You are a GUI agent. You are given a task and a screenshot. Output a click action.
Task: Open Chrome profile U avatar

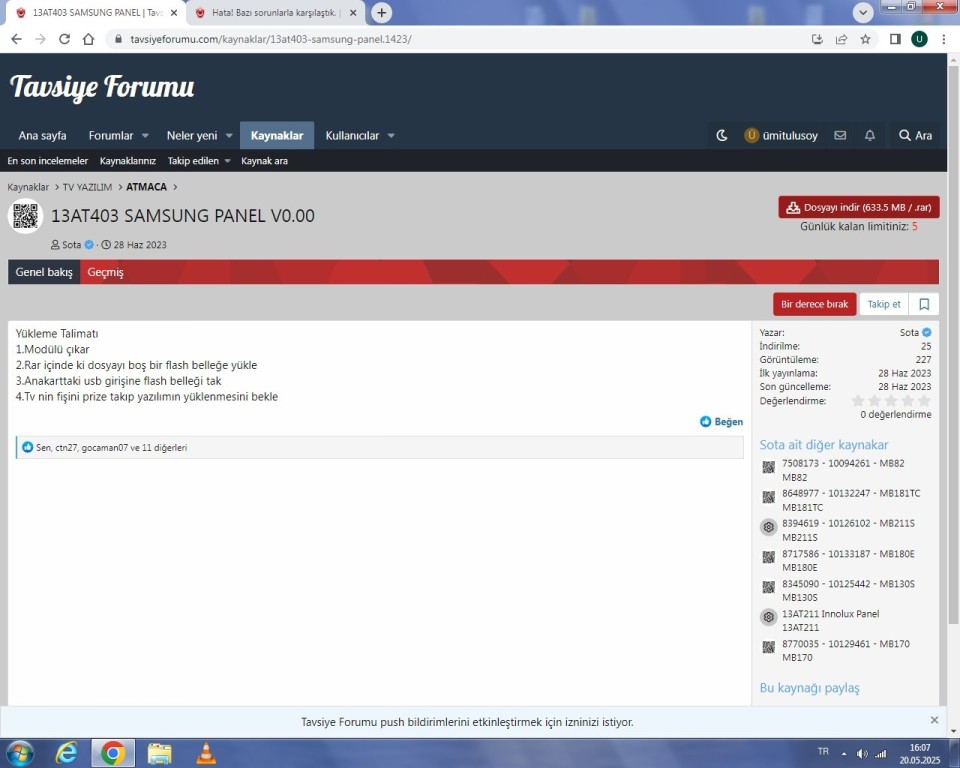(x=919, y=39)
